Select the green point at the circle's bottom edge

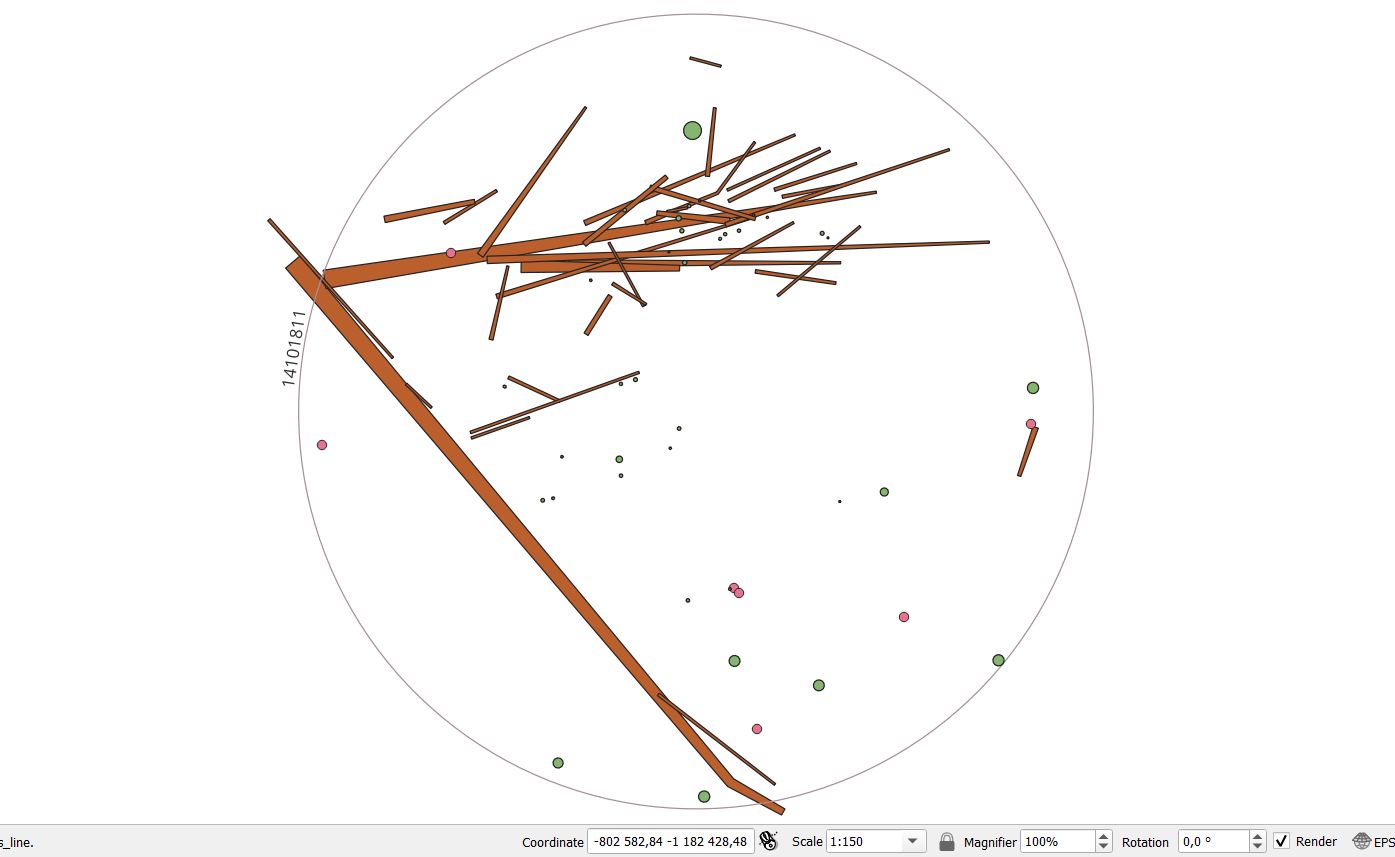pyautogui.click(x=704, y=796)
